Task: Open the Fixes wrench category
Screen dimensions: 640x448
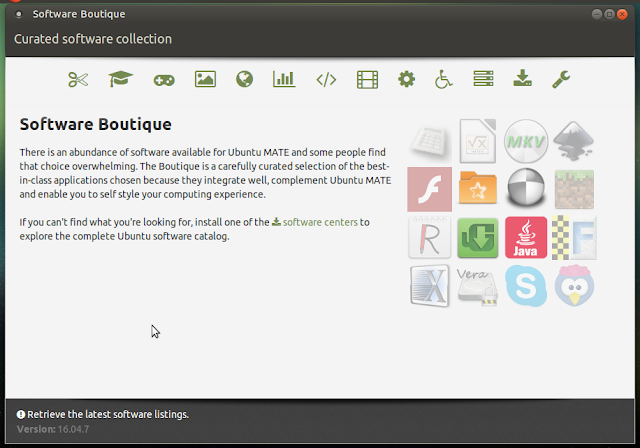Action: [x=561, y=80]
